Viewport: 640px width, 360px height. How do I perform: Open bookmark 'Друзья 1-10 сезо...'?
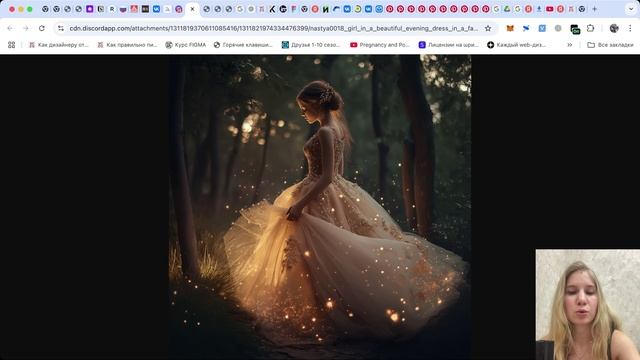(311, 45)
